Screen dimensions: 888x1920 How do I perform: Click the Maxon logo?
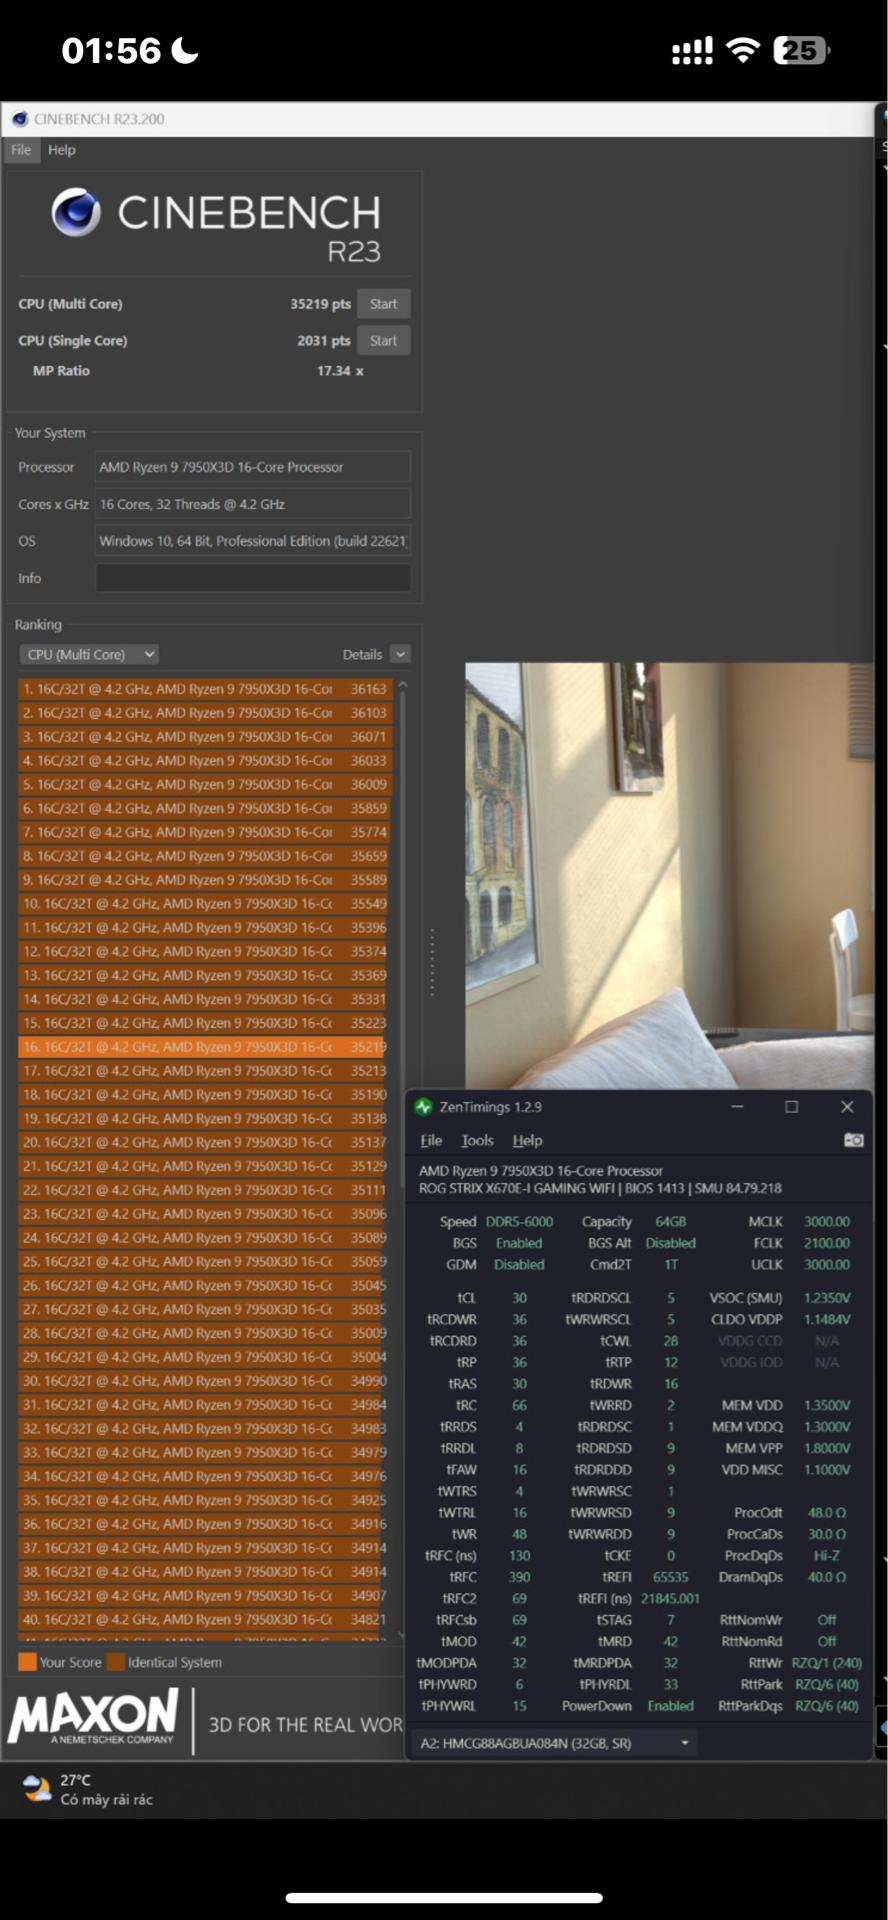pyautogui.click(x=93, y=1717)
